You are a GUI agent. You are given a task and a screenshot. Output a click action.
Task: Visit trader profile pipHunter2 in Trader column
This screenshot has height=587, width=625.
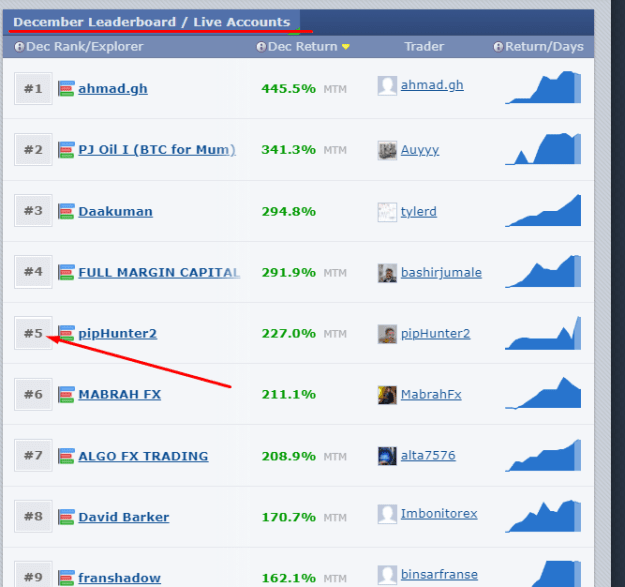(x=435, y=334)
